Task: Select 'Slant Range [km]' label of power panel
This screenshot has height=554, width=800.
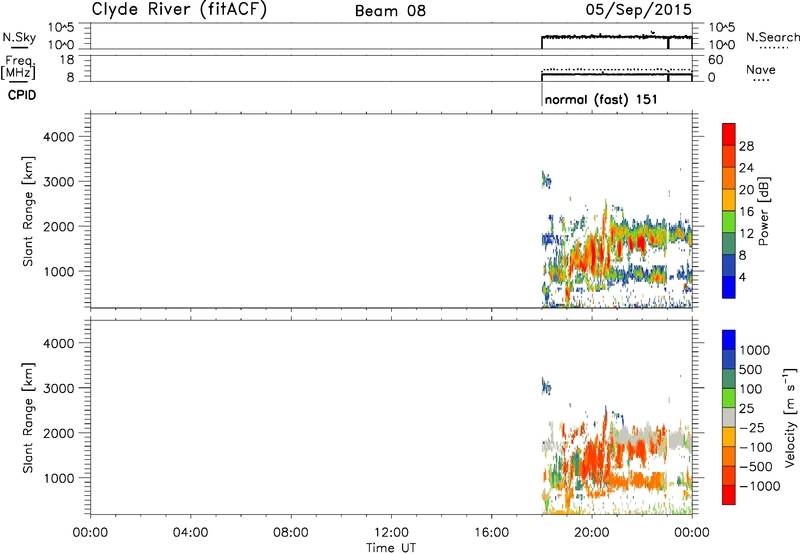Action: pos(28,211)
